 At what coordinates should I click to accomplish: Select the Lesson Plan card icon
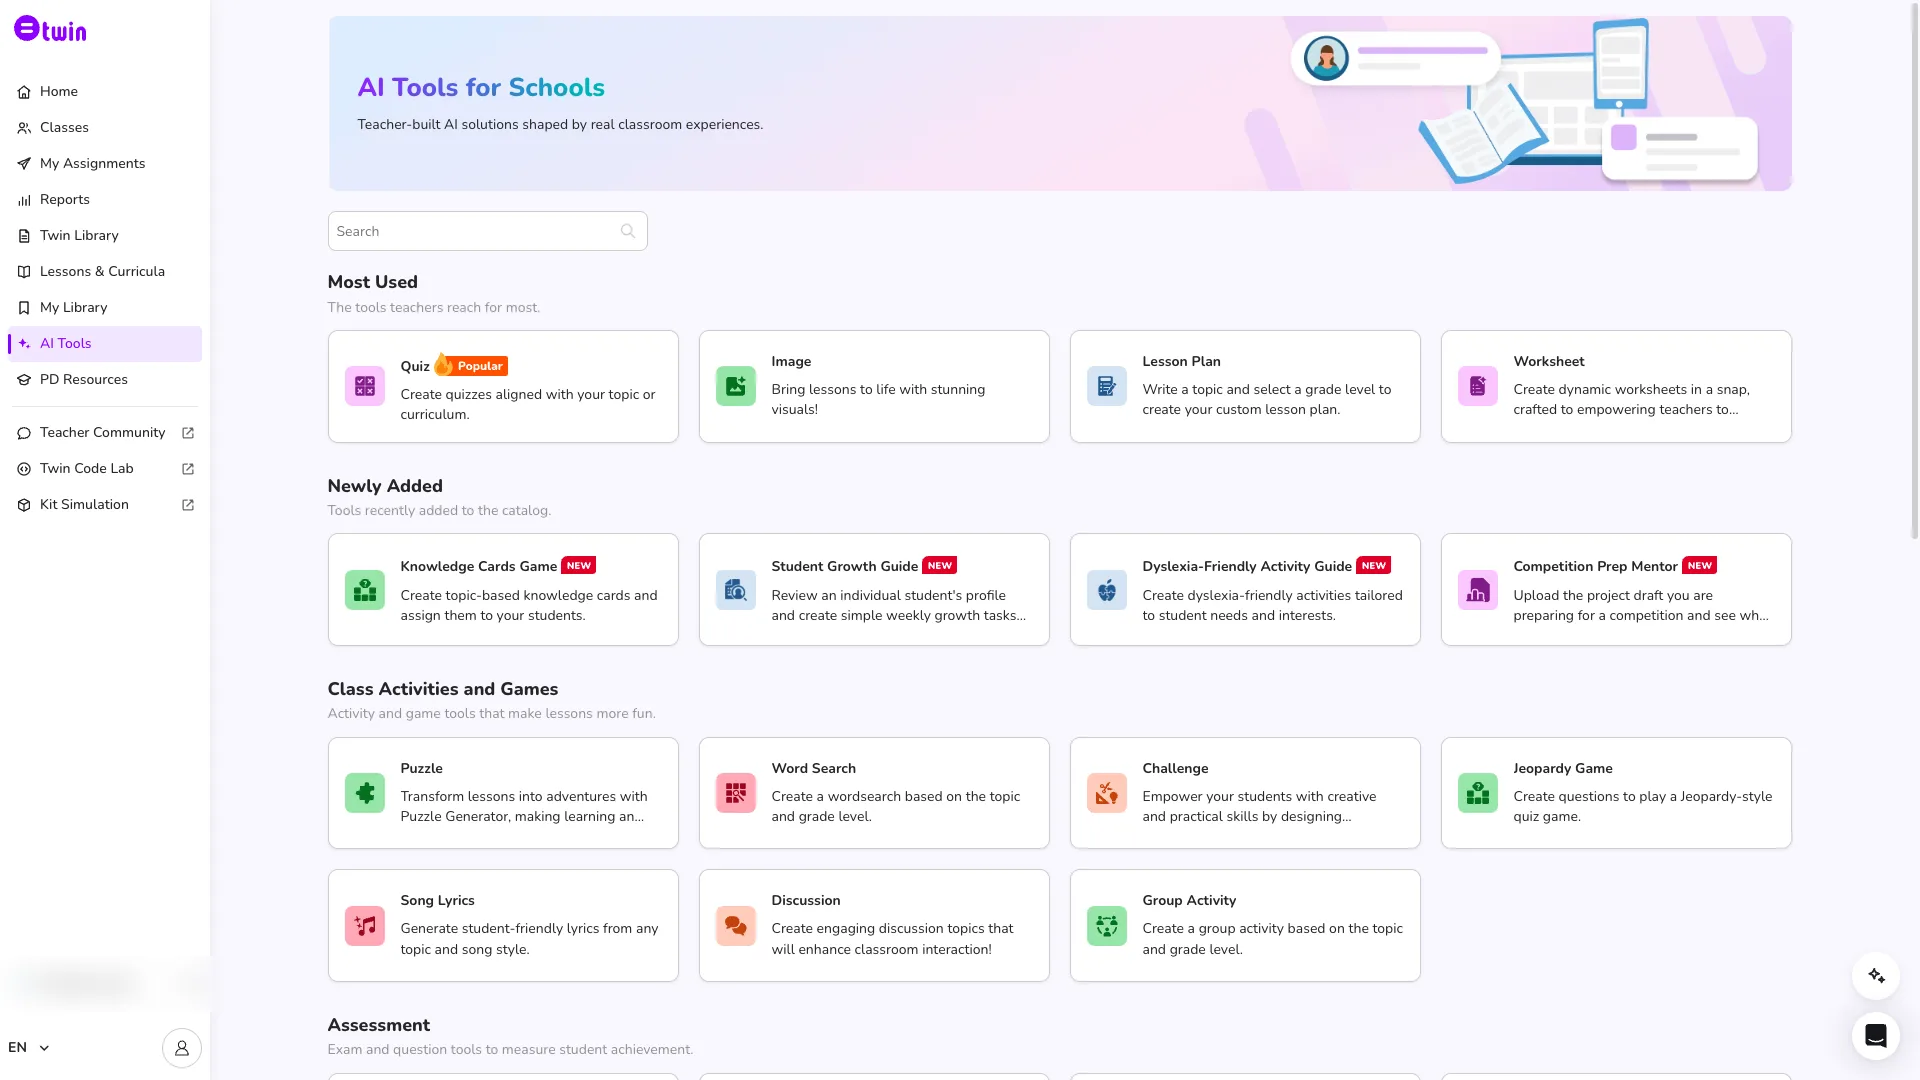pos(1107,386)
